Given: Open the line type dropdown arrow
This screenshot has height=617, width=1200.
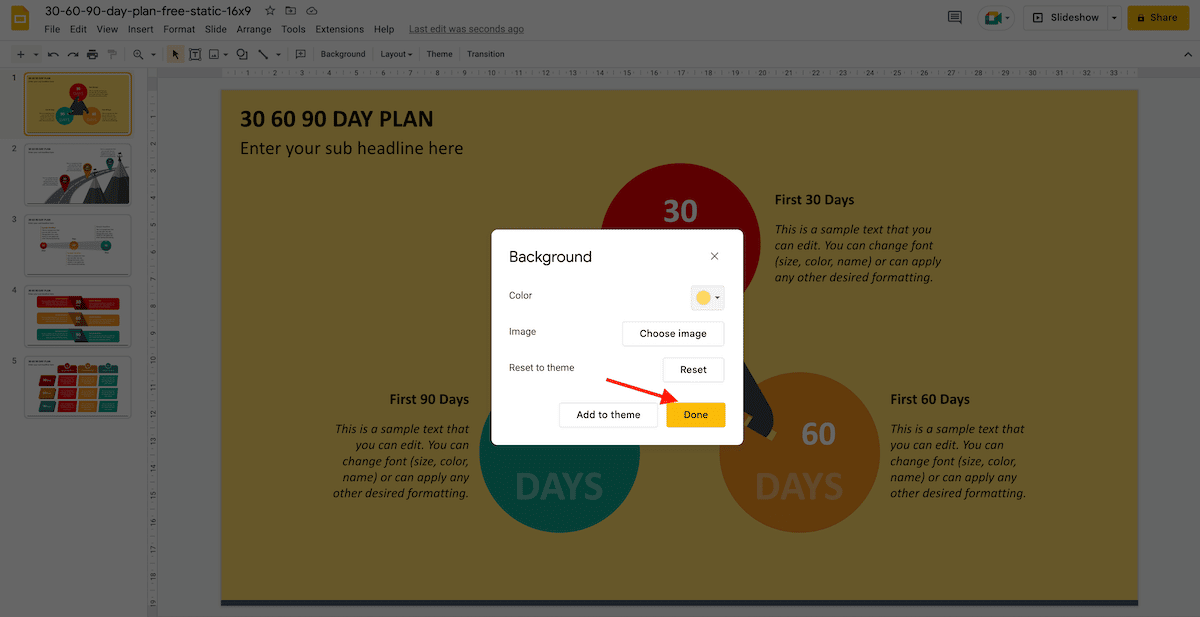Looking at the screenshot, I should (277, 54).
